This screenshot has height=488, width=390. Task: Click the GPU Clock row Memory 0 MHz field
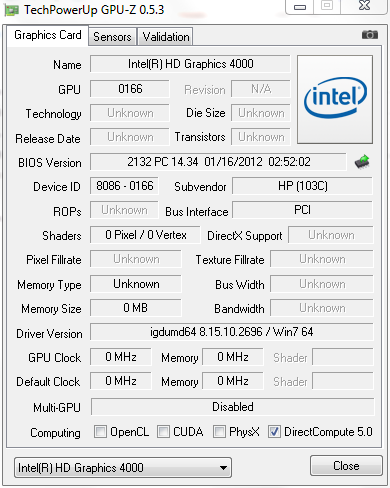click(233, 357)
